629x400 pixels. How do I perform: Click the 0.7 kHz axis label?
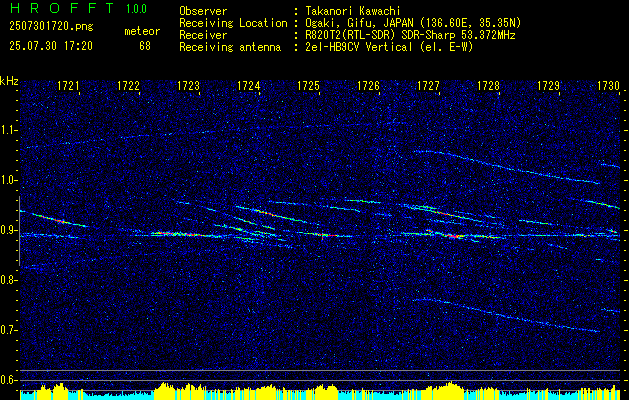(x=8, y=330)
